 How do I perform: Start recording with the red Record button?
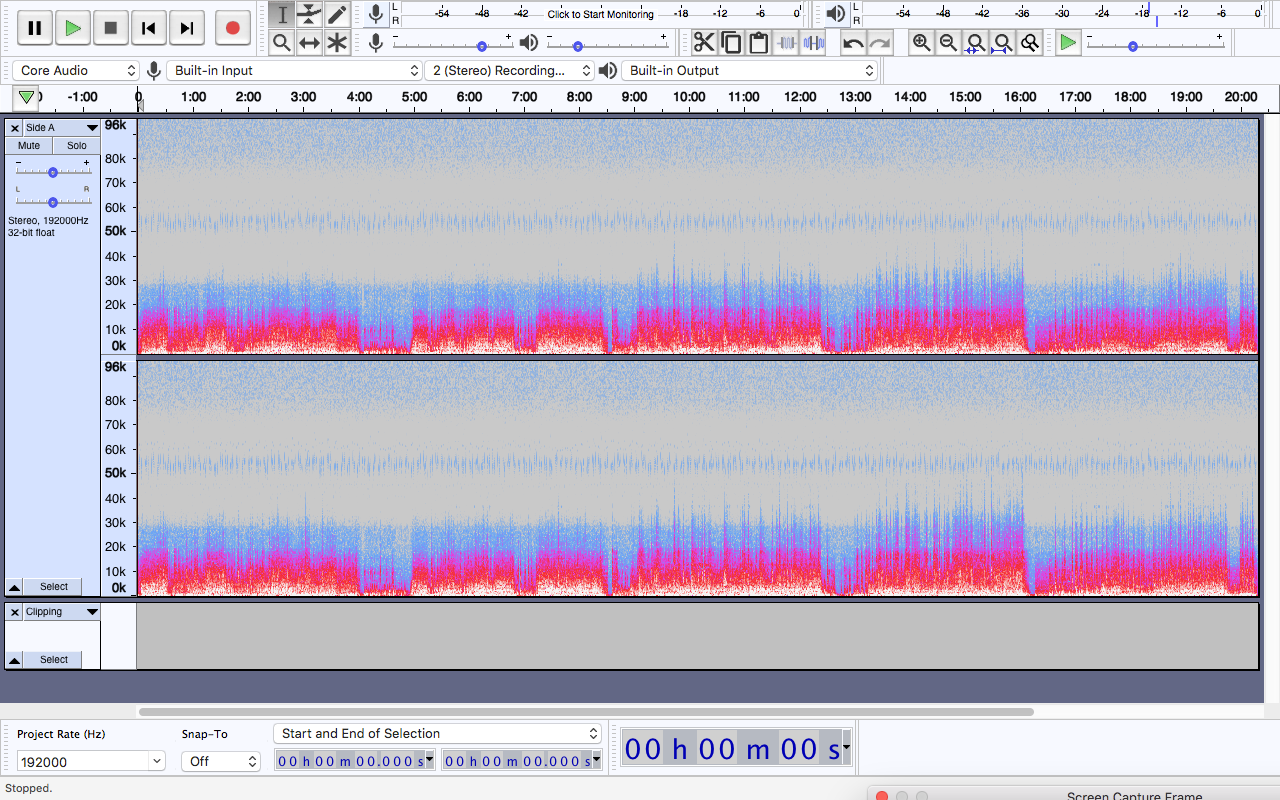(232, 28)
